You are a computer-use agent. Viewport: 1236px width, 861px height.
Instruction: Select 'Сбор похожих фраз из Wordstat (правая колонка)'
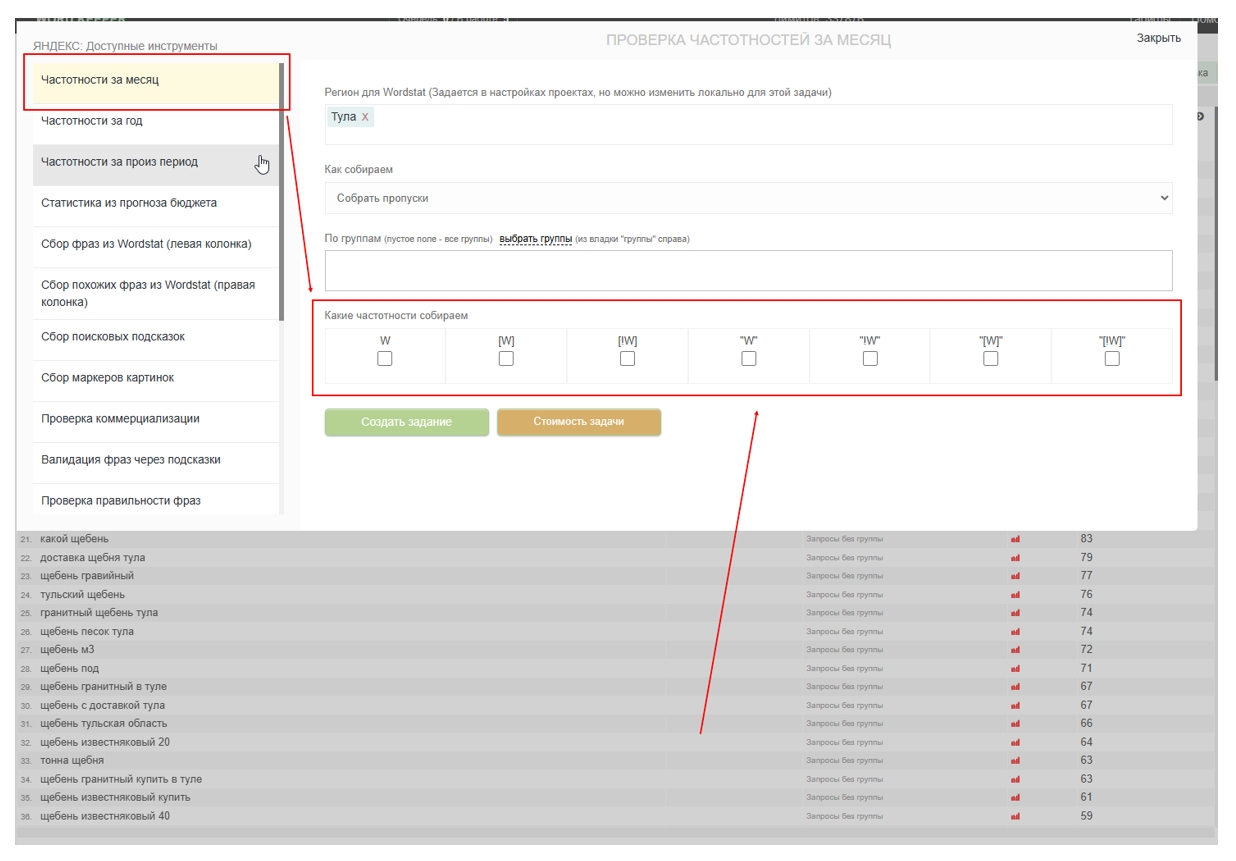(x=156, y=293)
